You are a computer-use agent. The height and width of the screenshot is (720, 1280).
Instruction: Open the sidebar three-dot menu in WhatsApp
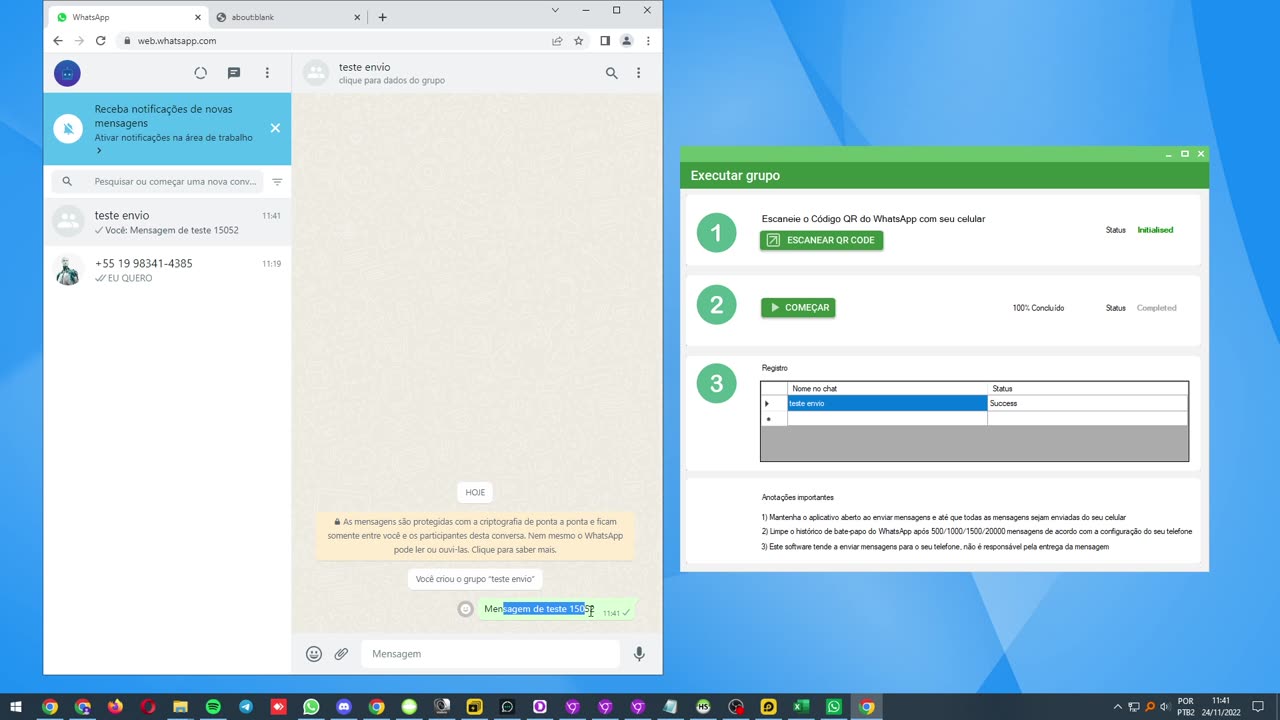tap(267, 73)
